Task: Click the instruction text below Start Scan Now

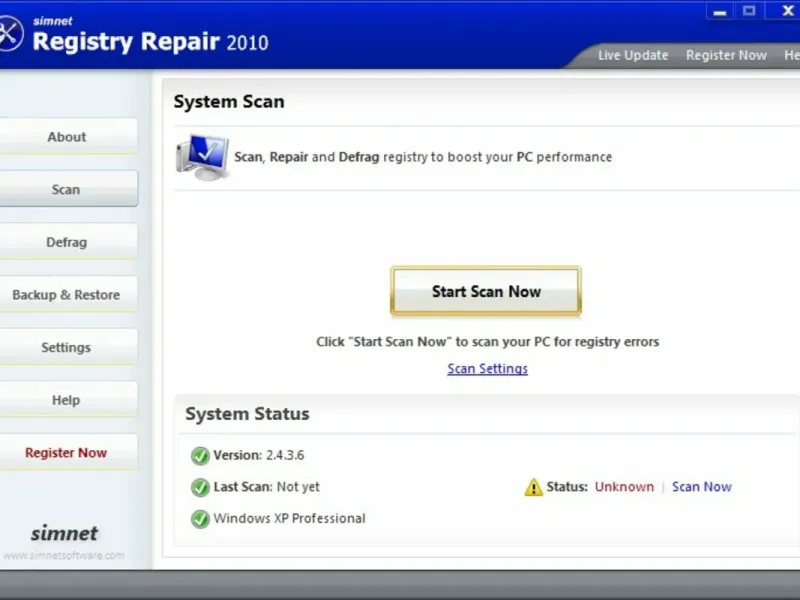Action: (x=488, y=342)
